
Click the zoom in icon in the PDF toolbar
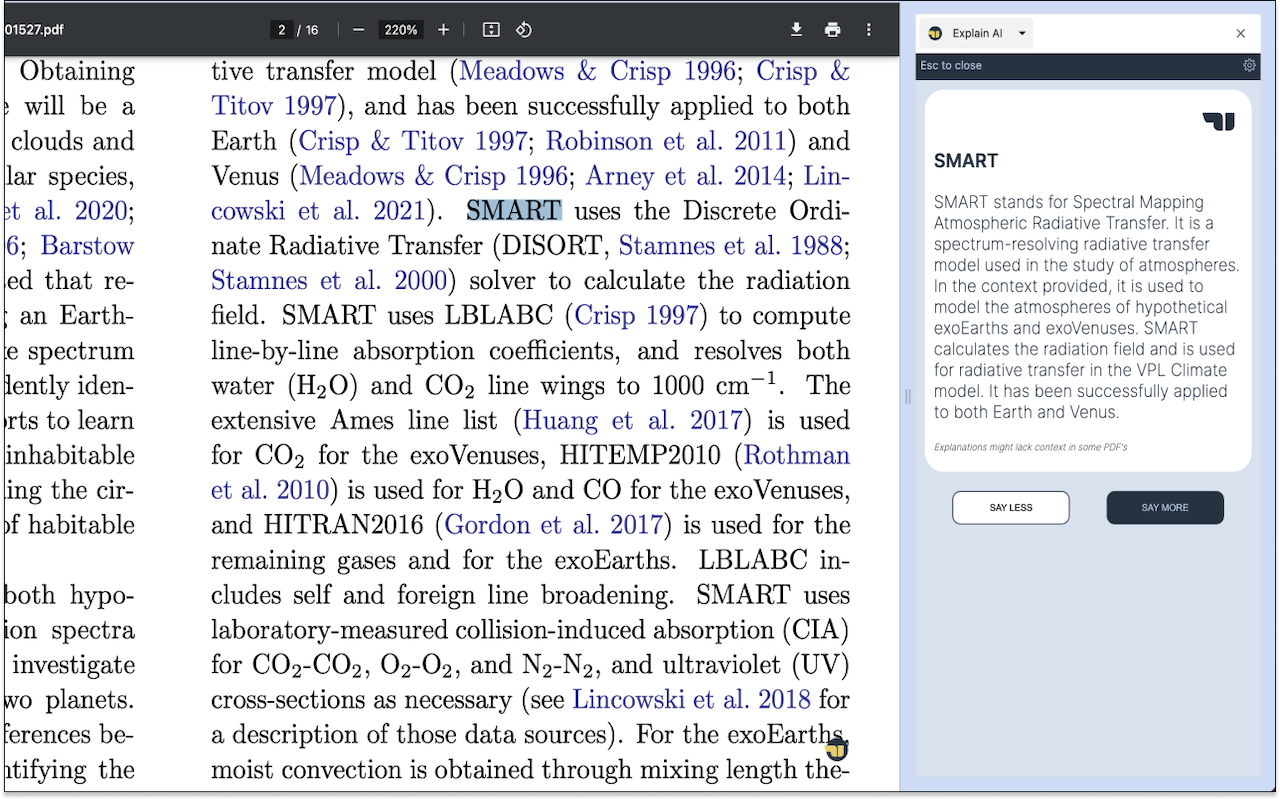[x=443, y=29]
